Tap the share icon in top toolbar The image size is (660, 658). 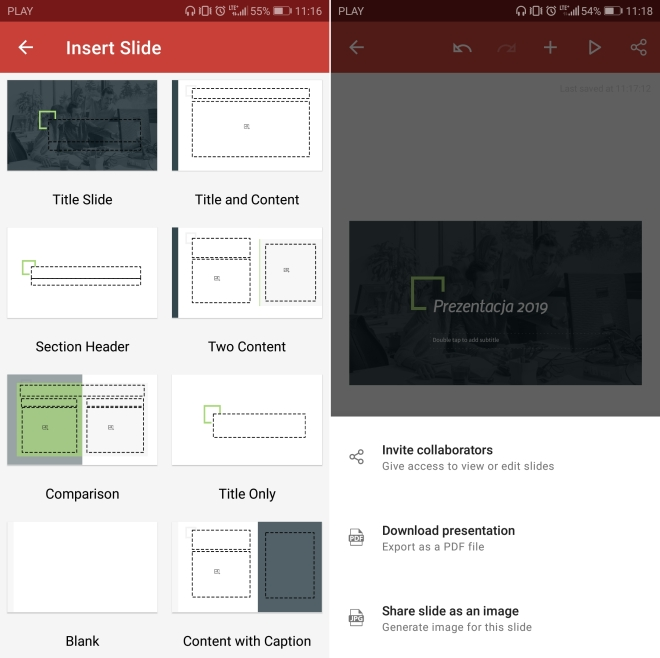click(x=638, y=47)
